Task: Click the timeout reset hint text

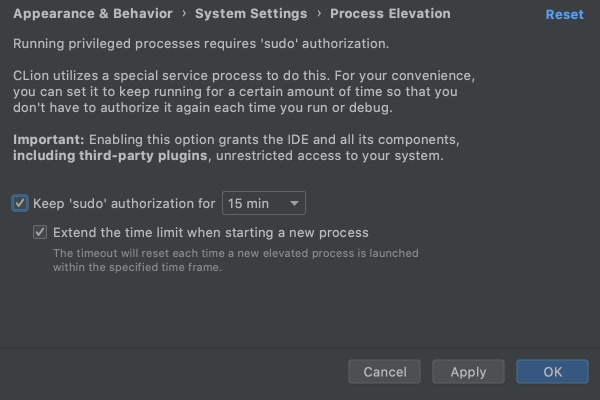Action: [235, 260]
